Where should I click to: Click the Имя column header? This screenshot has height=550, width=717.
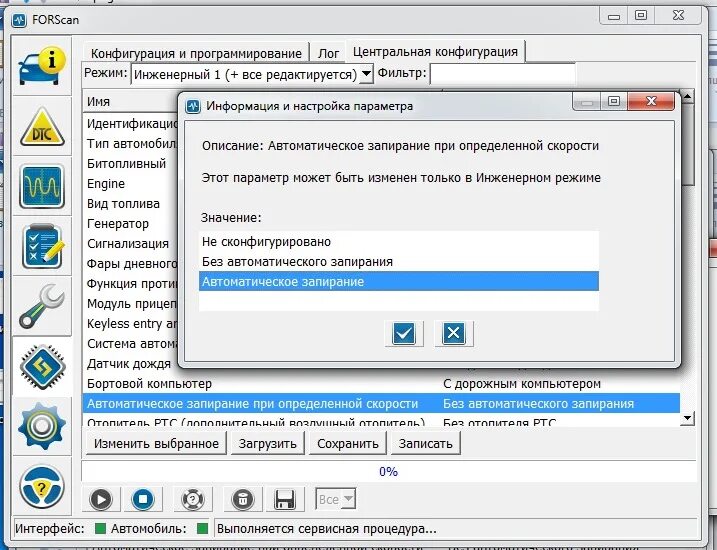130,101
